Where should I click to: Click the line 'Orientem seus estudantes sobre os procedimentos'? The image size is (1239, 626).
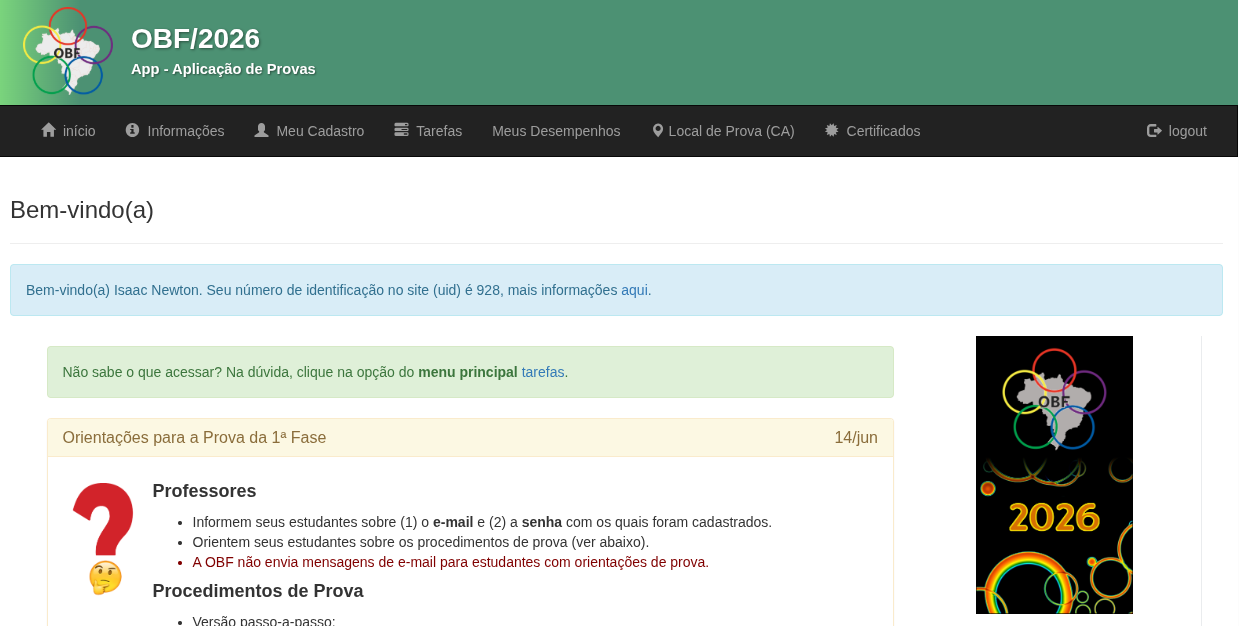point(421,542)
